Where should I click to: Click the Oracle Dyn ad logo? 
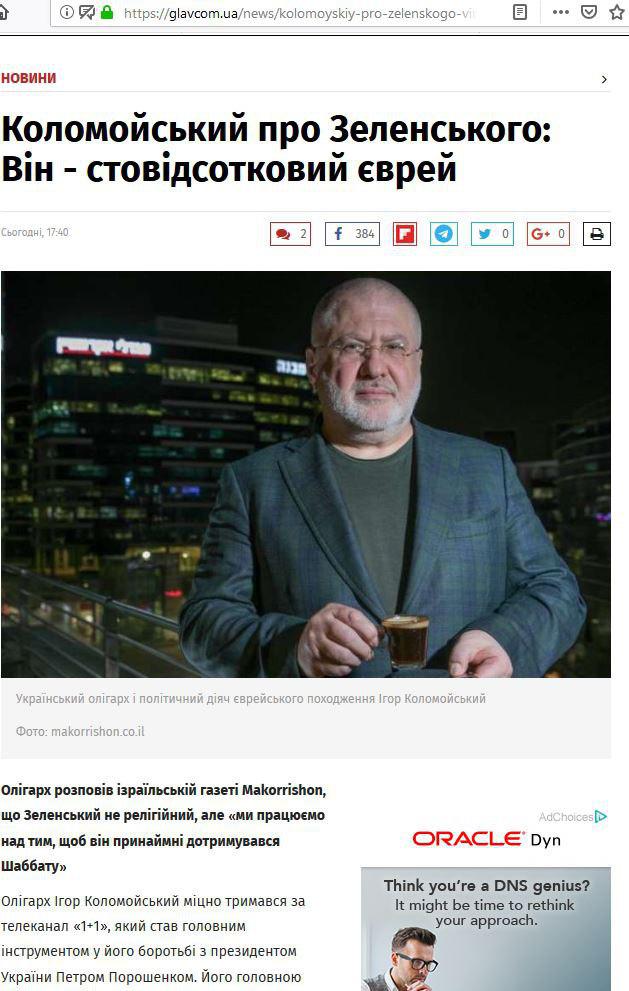[x=486, y=839]
